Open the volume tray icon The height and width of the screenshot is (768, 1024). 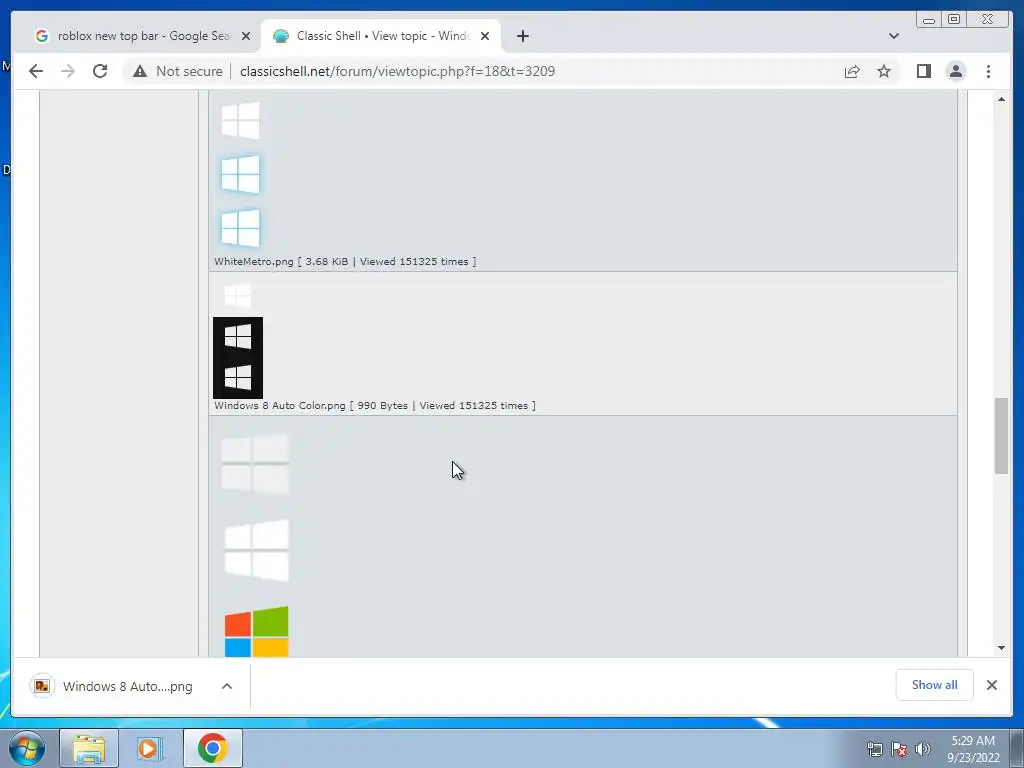pyautogui.click(x=923, y=749)
